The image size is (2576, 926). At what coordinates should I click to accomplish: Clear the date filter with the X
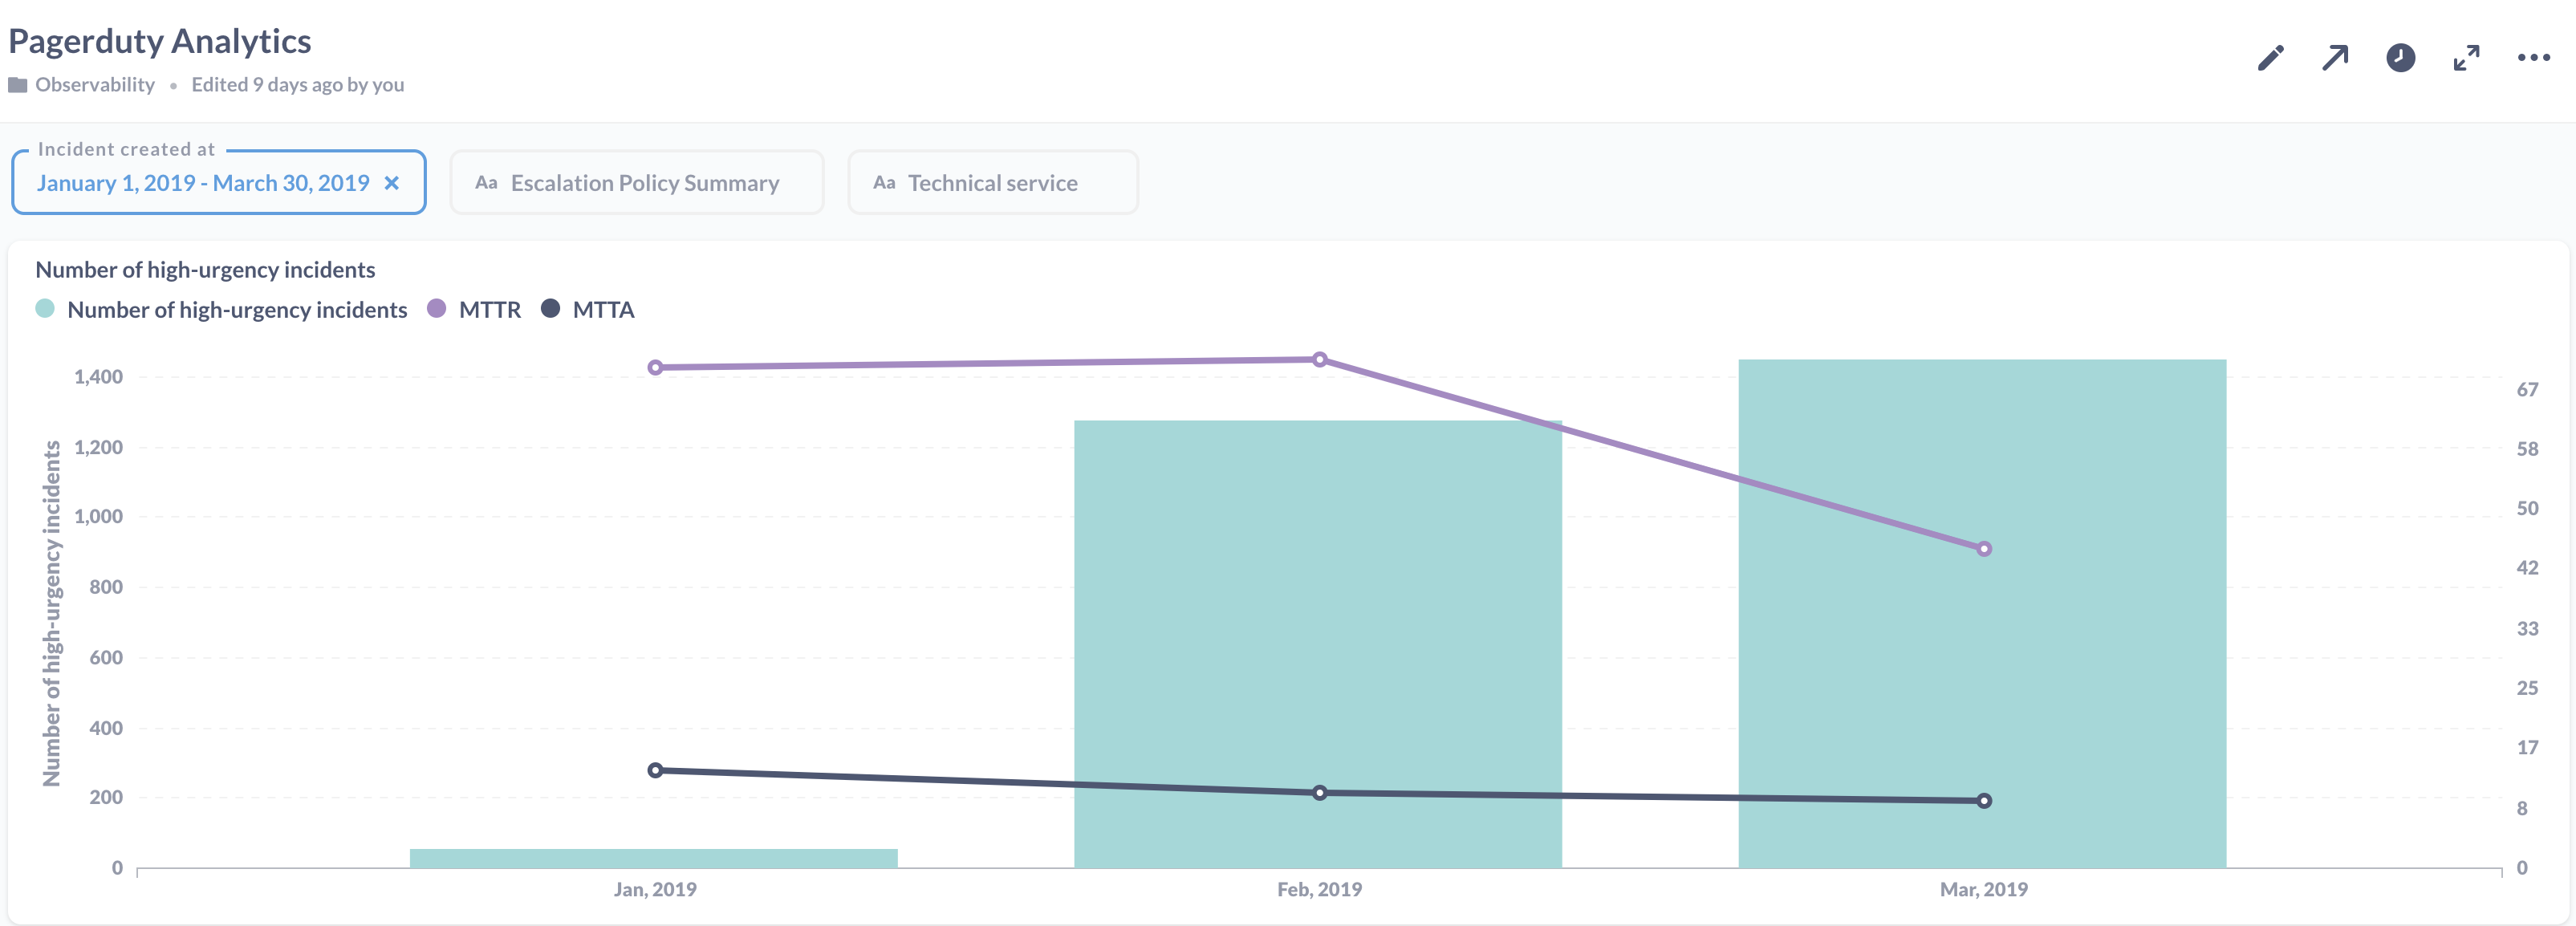tap(392, 183)
